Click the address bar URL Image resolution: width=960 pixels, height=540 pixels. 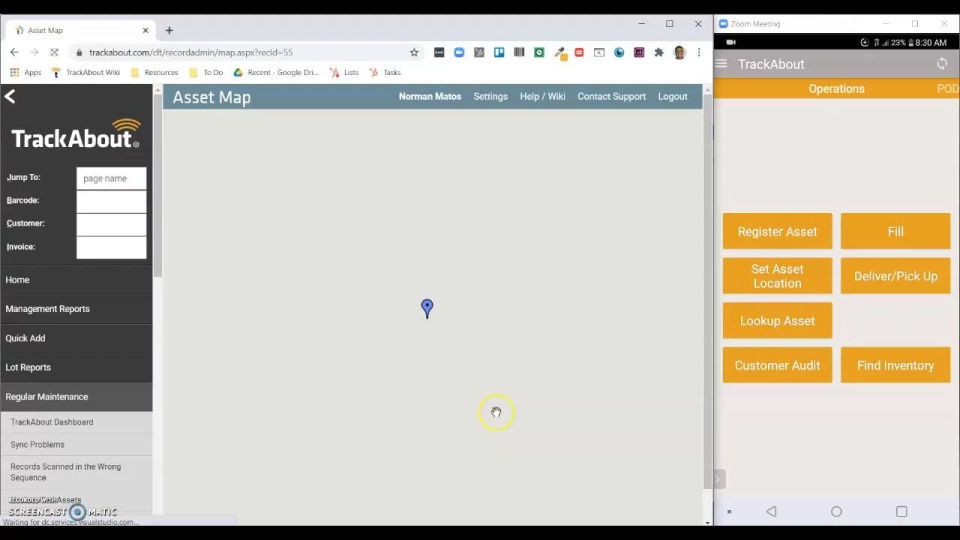[191, 53]
